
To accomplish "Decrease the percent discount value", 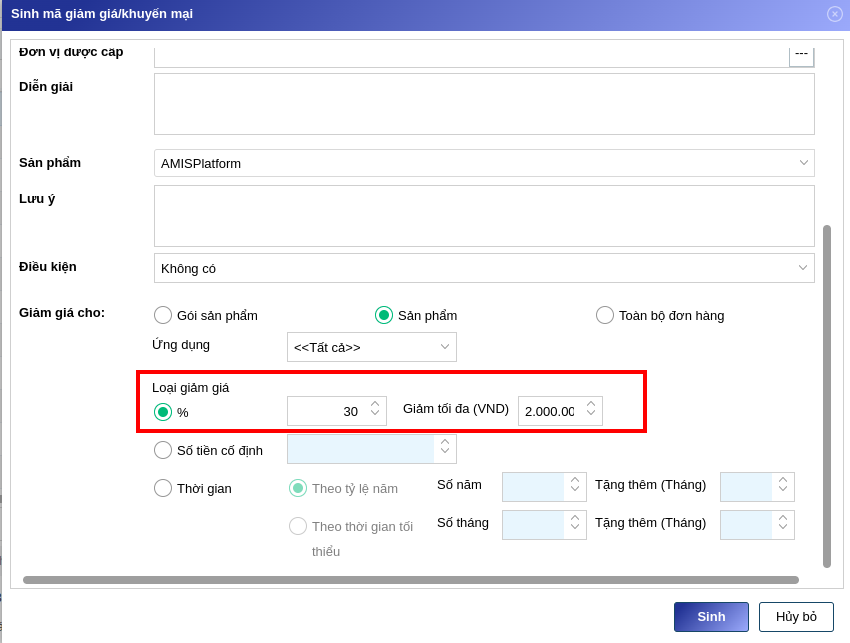I will coord(375,414).
